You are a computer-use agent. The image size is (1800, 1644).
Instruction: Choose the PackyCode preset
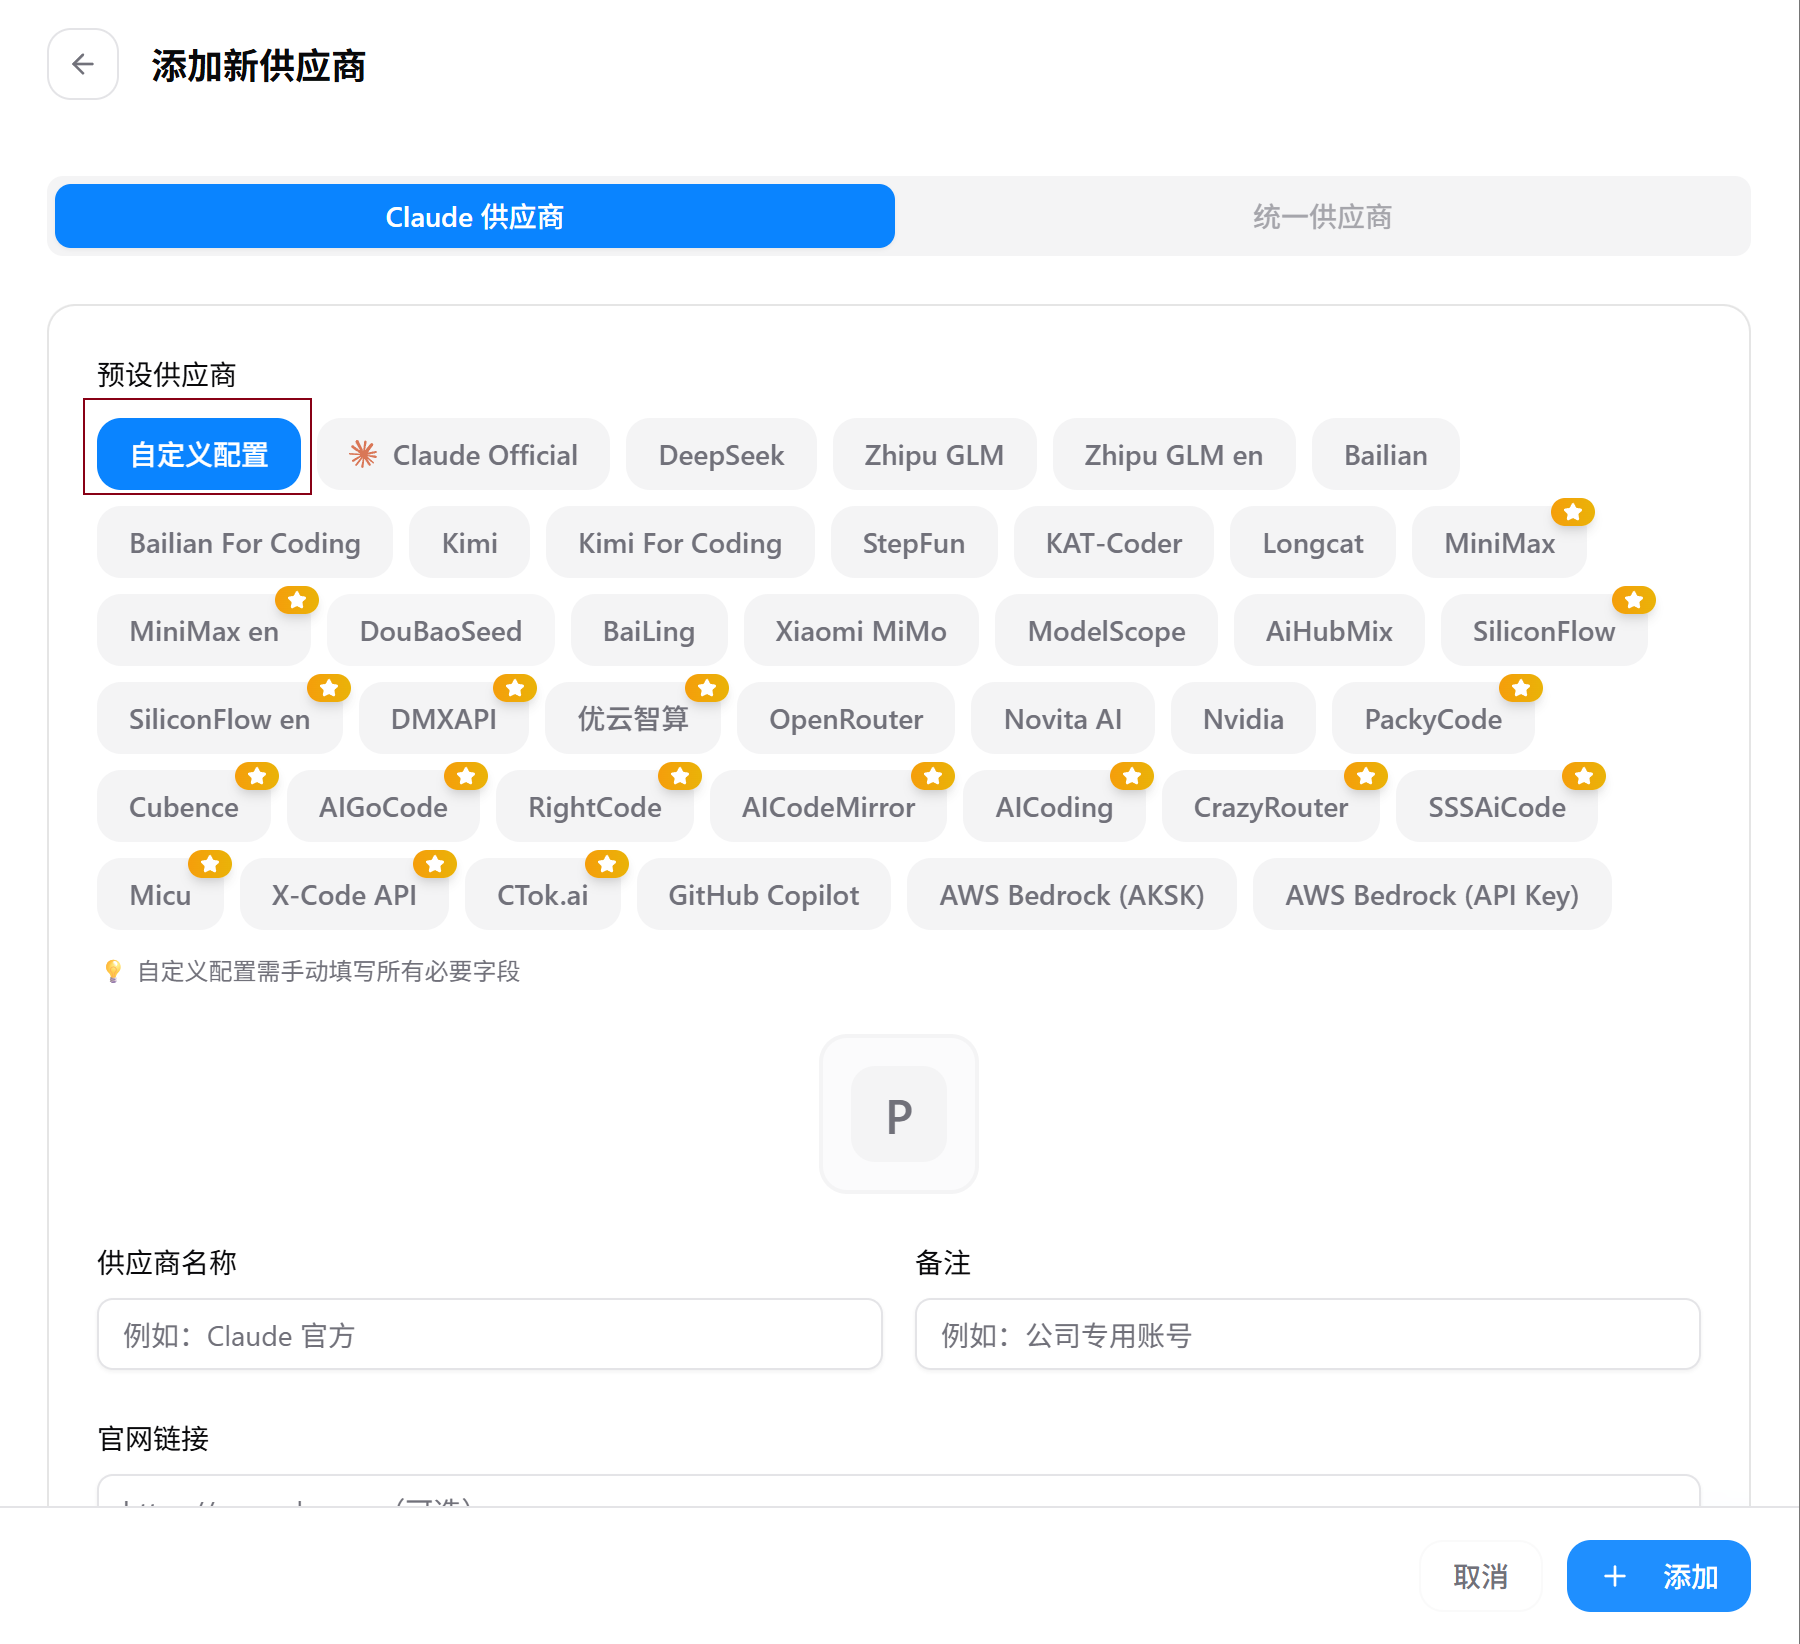pyautogui.click(x=1433, y=719)
